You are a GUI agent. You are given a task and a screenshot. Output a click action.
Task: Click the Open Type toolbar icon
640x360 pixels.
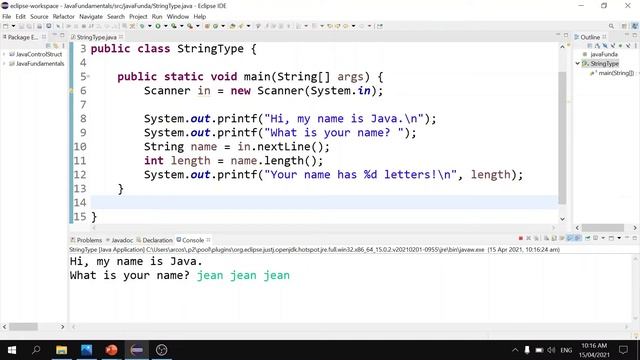click(233, 26)
